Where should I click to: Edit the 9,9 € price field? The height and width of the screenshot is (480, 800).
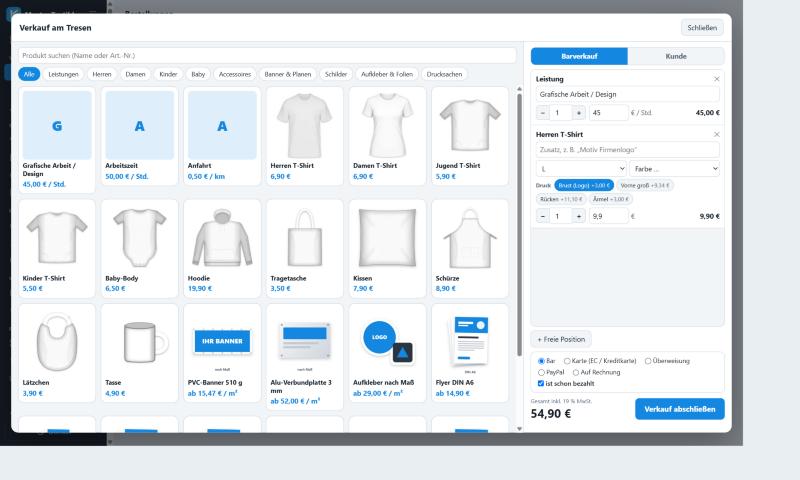[609, 216]
